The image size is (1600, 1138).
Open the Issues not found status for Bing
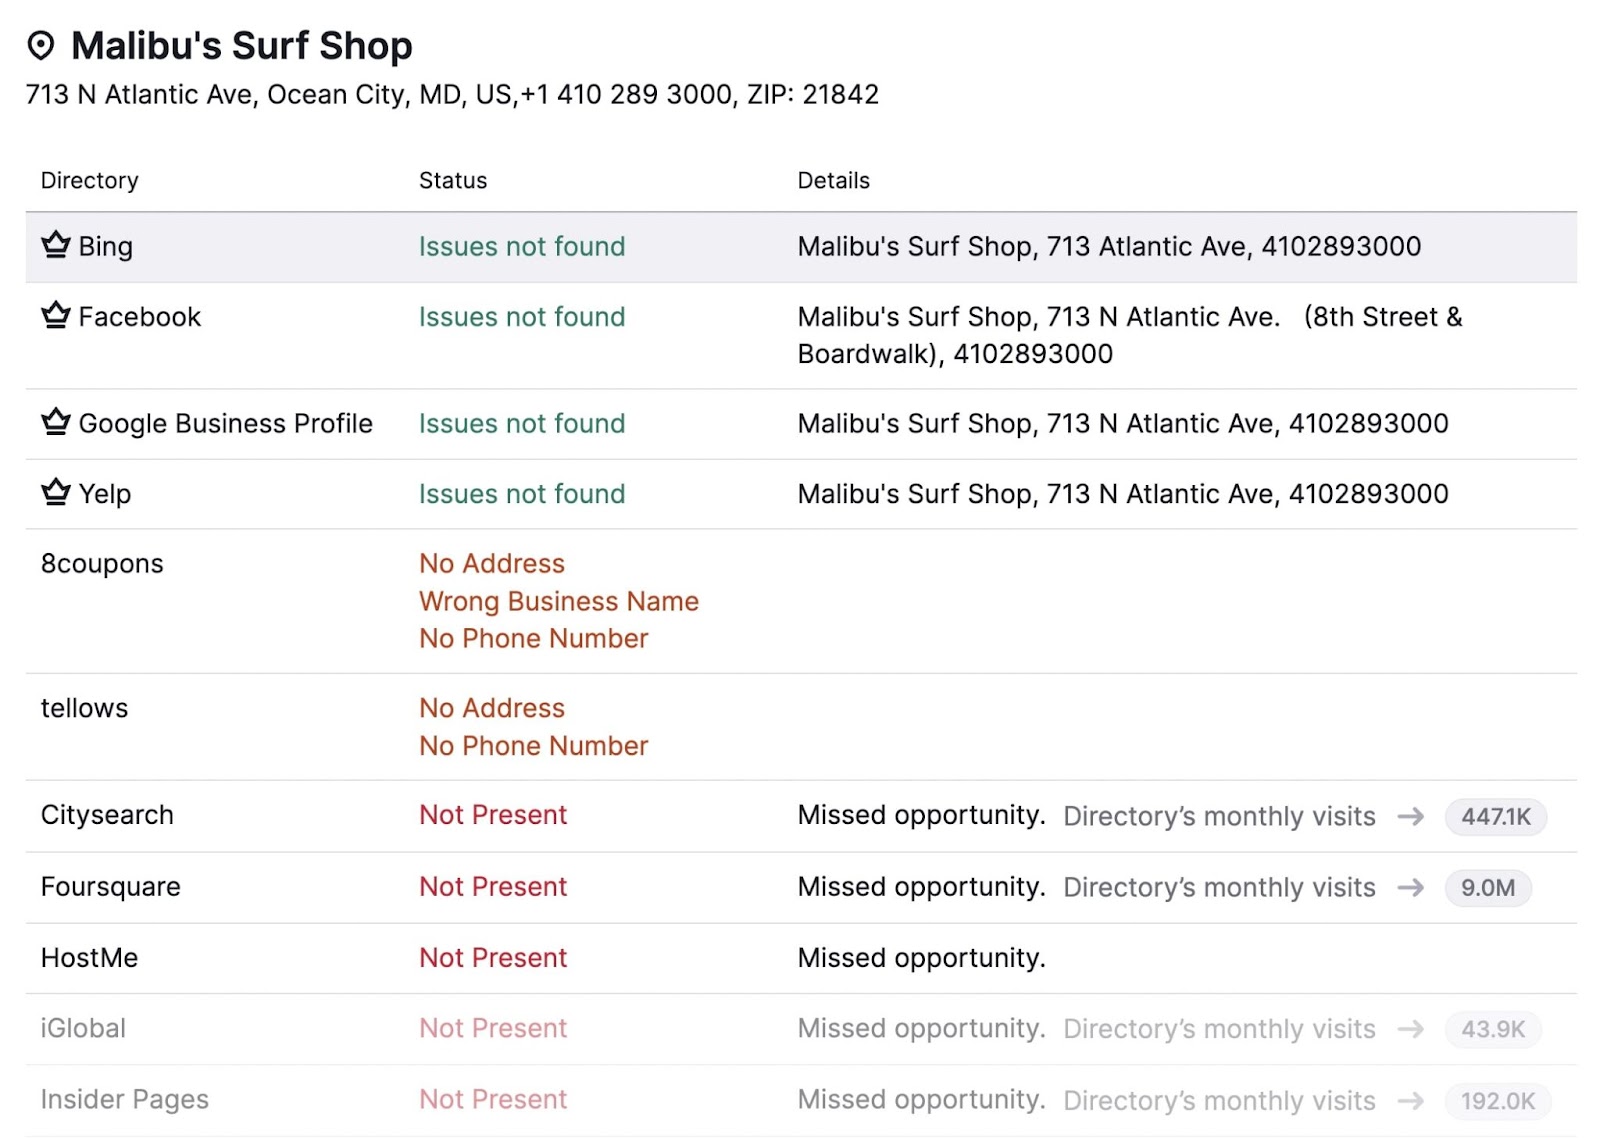point(521,246)
